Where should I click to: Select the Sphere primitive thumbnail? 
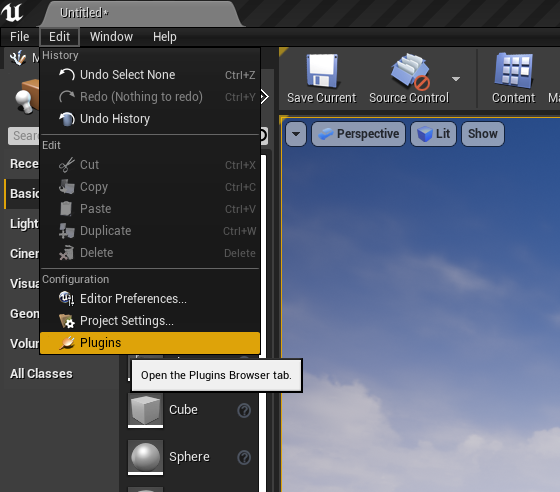click(x=145, y=457)
